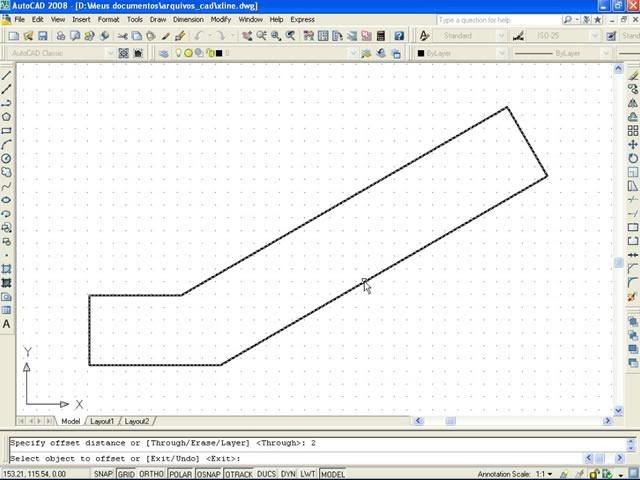Select the Offset modify tool
640x480 pixels.
coord(633,117)
